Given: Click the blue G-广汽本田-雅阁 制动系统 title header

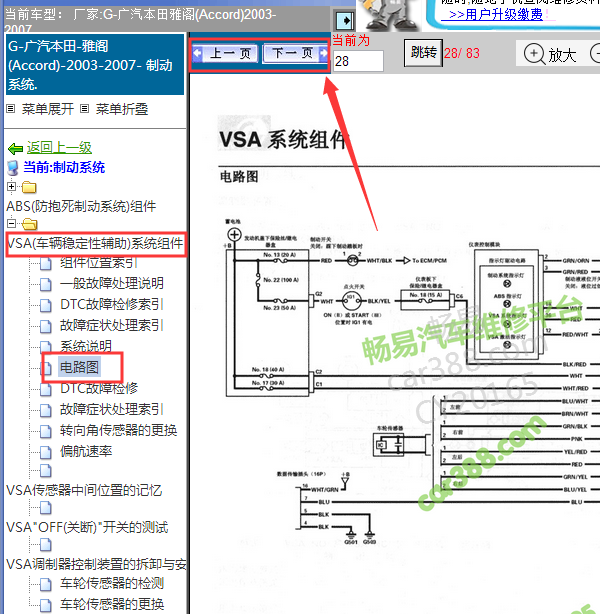Looking at the screenshot, I should [x=95, y=65].
